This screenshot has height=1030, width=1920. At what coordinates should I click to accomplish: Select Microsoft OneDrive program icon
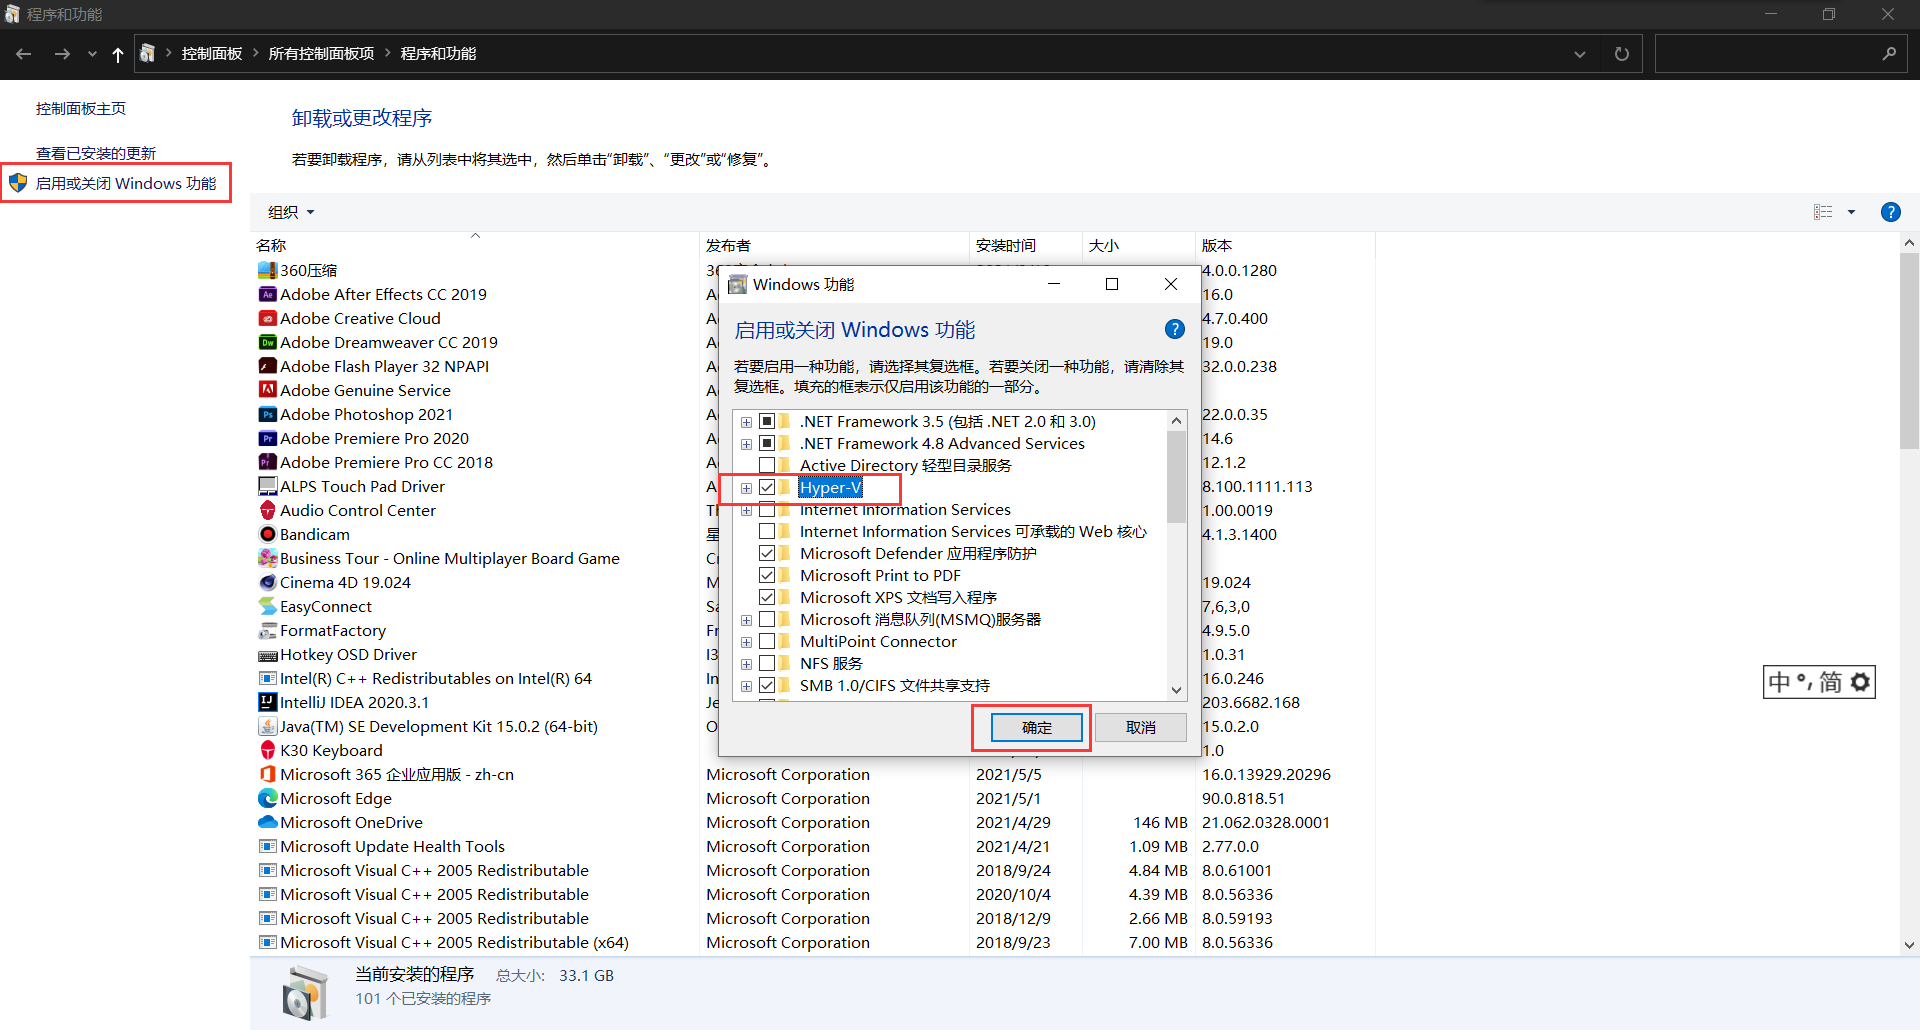coord(267,822)
